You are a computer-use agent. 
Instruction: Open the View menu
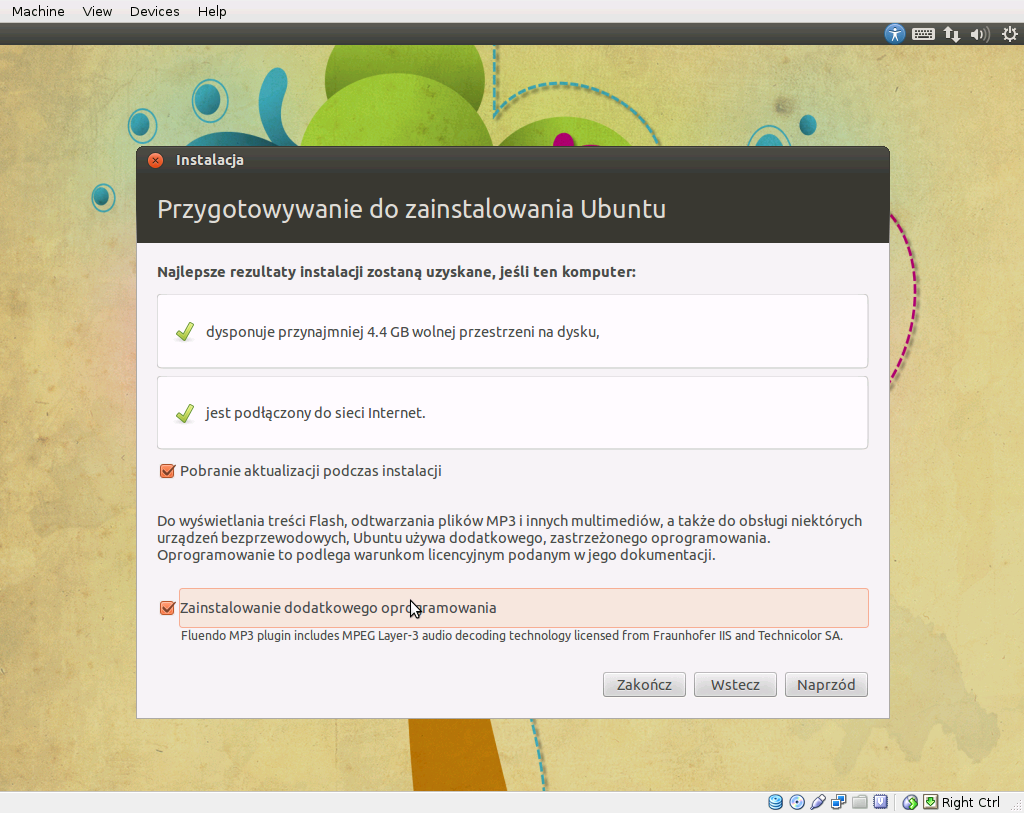coord(97,11)
